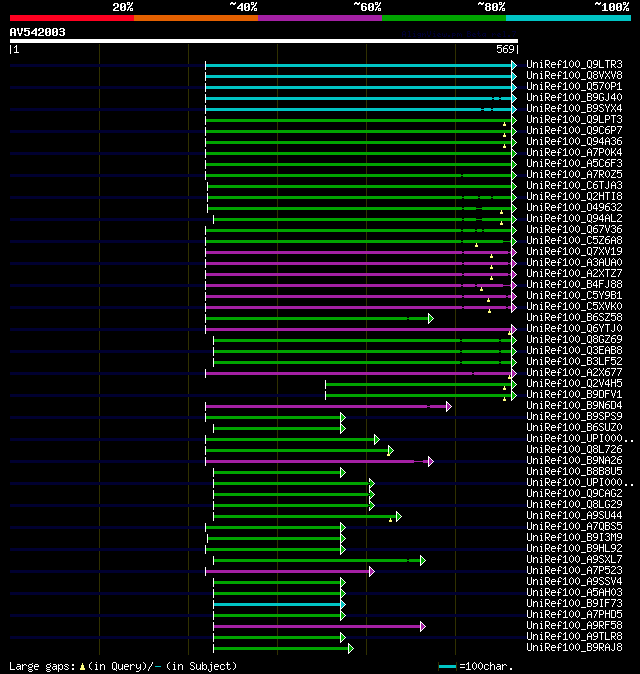Screen dimensions: 640x674
Task: Select the UniRef100_Q8GZ69 label
Action: [x=574, y=340]
